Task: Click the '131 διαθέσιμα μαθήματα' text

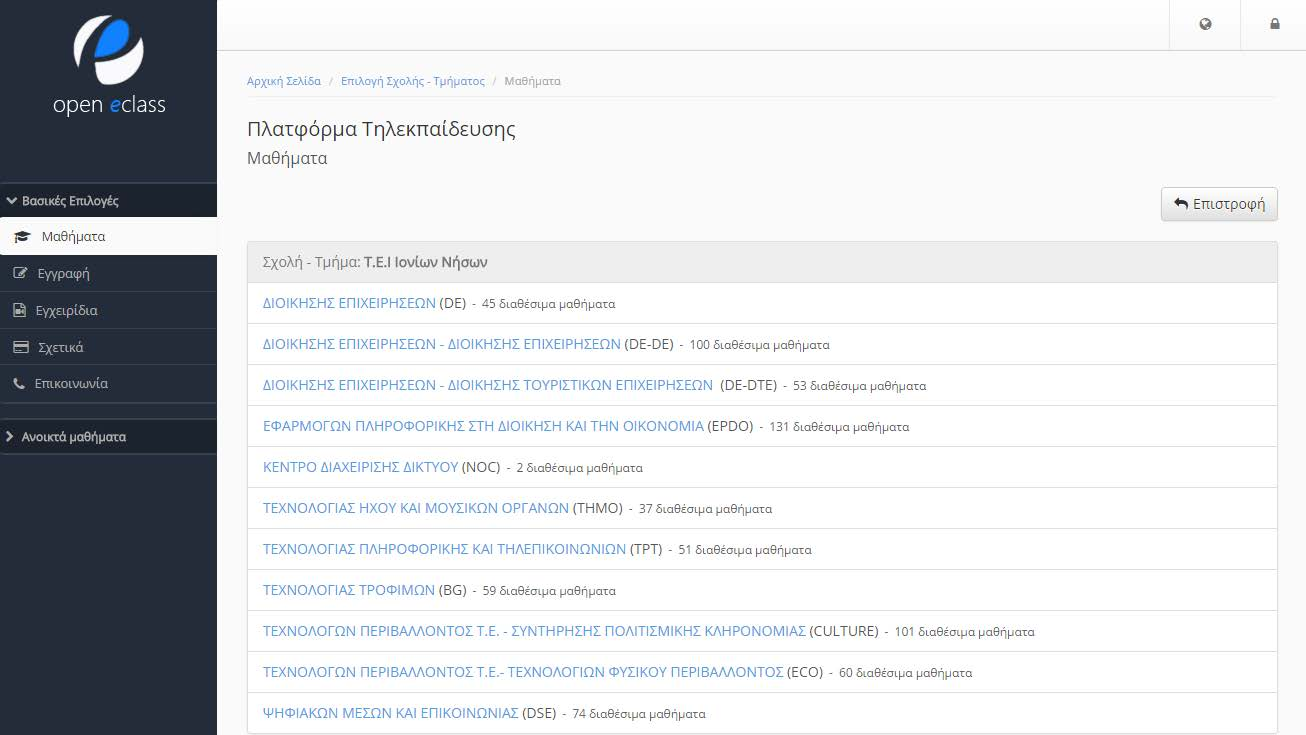Action: click(x=839, y=427)
